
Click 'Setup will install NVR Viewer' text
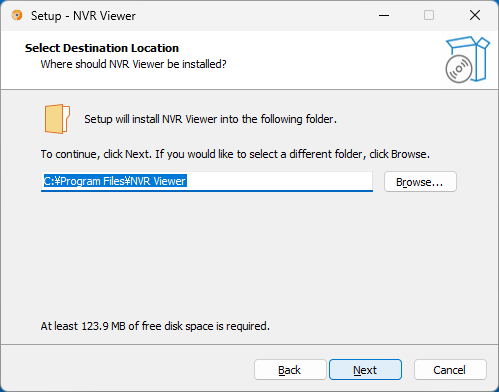click(210, 119)
